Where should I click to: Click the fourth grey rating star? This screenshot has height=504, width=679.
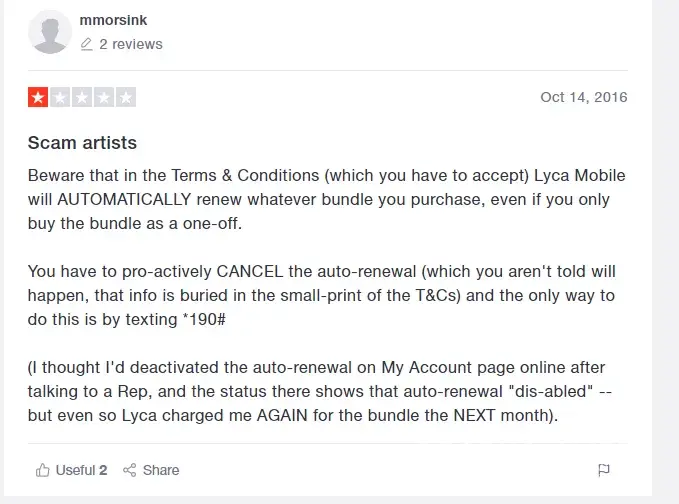point(104,98)
